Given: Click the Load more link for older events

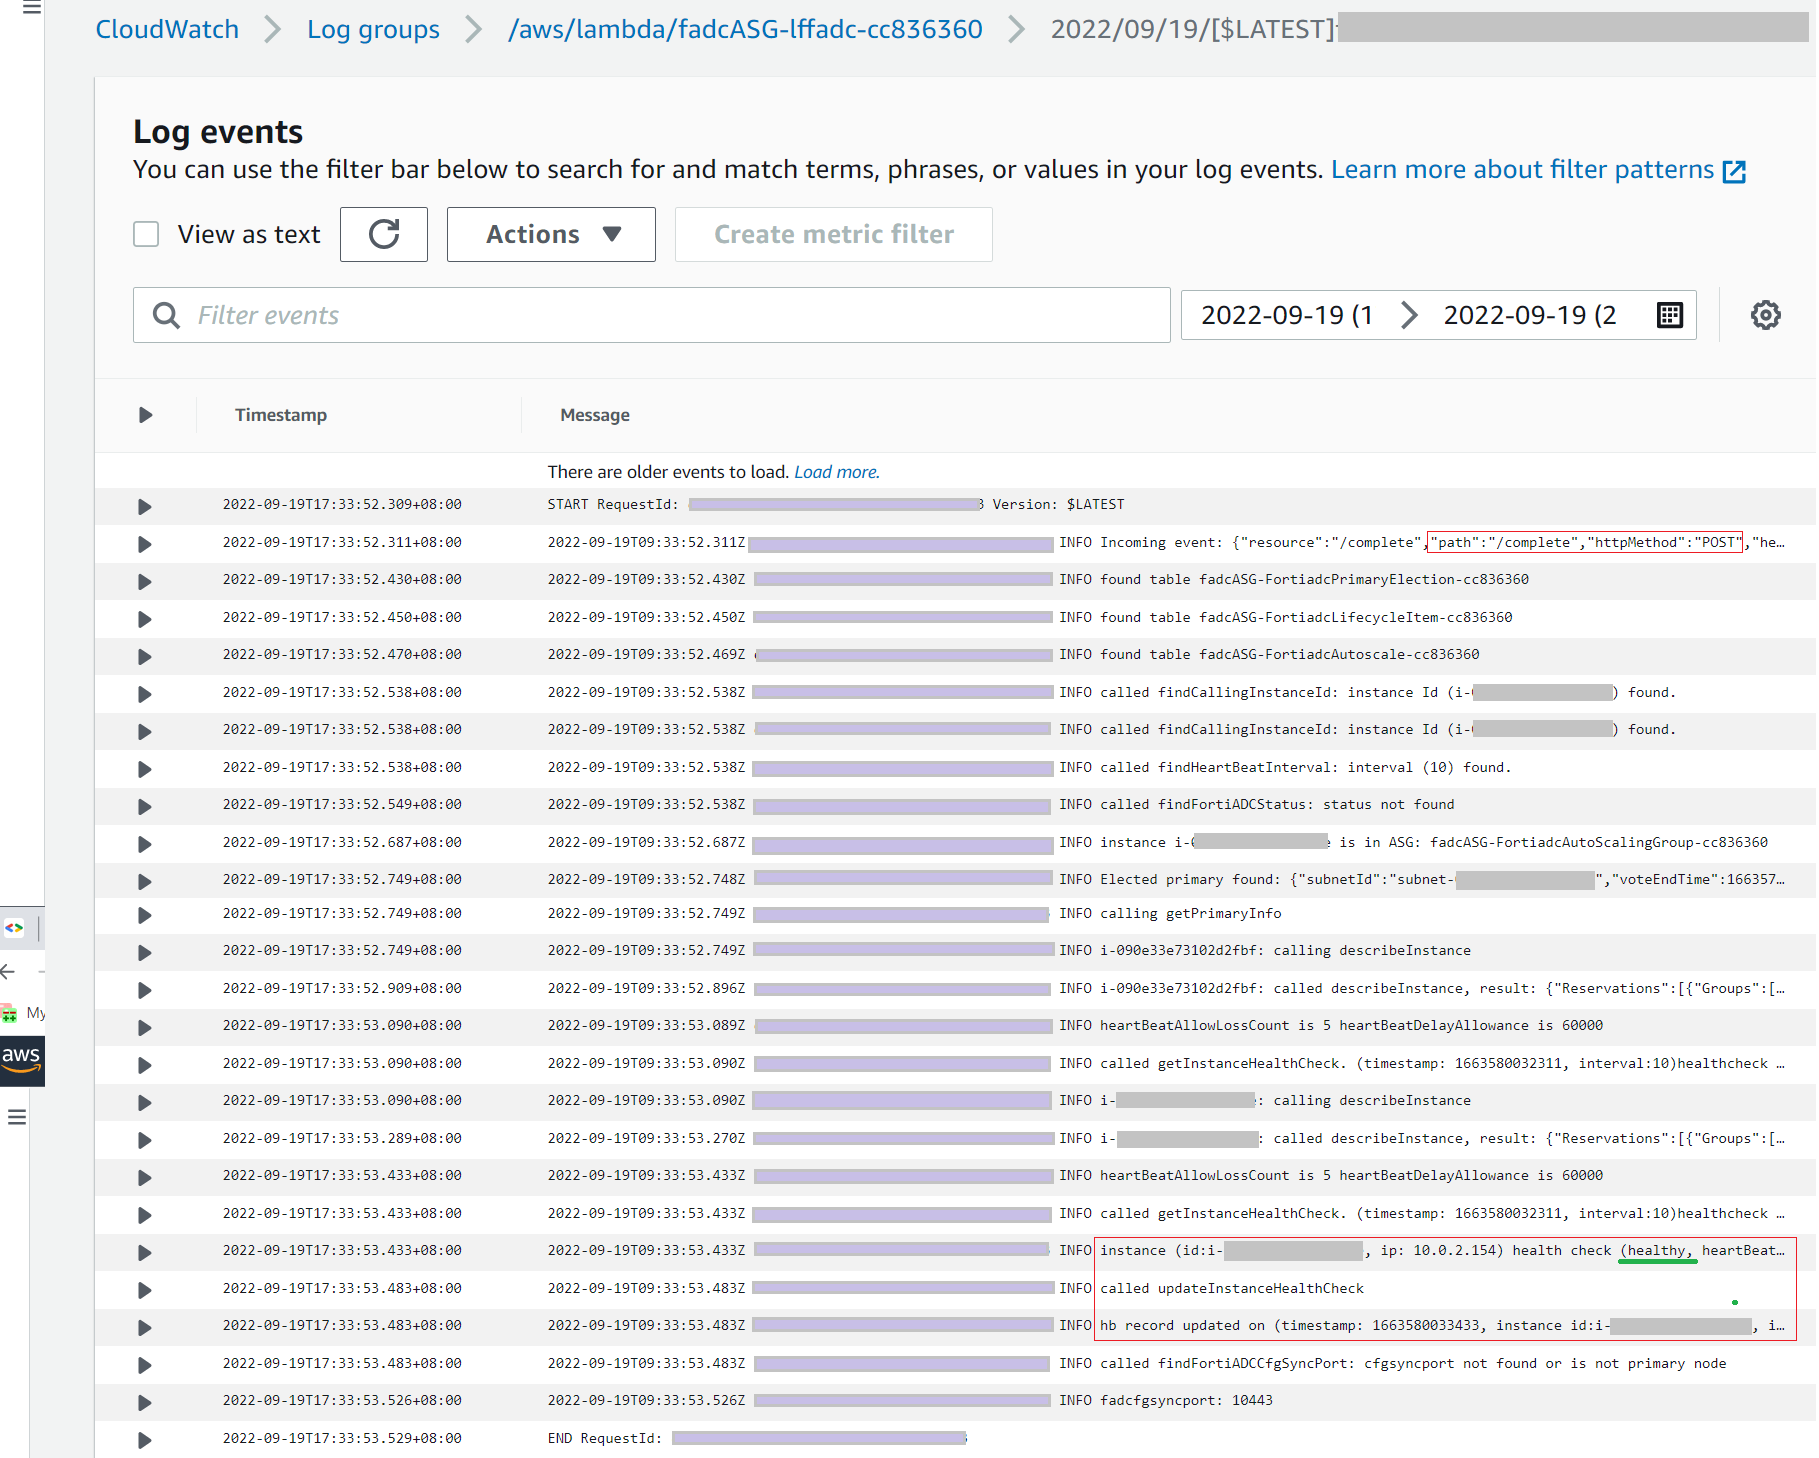Looking at the screenshot, I should (x=836, y=471).
